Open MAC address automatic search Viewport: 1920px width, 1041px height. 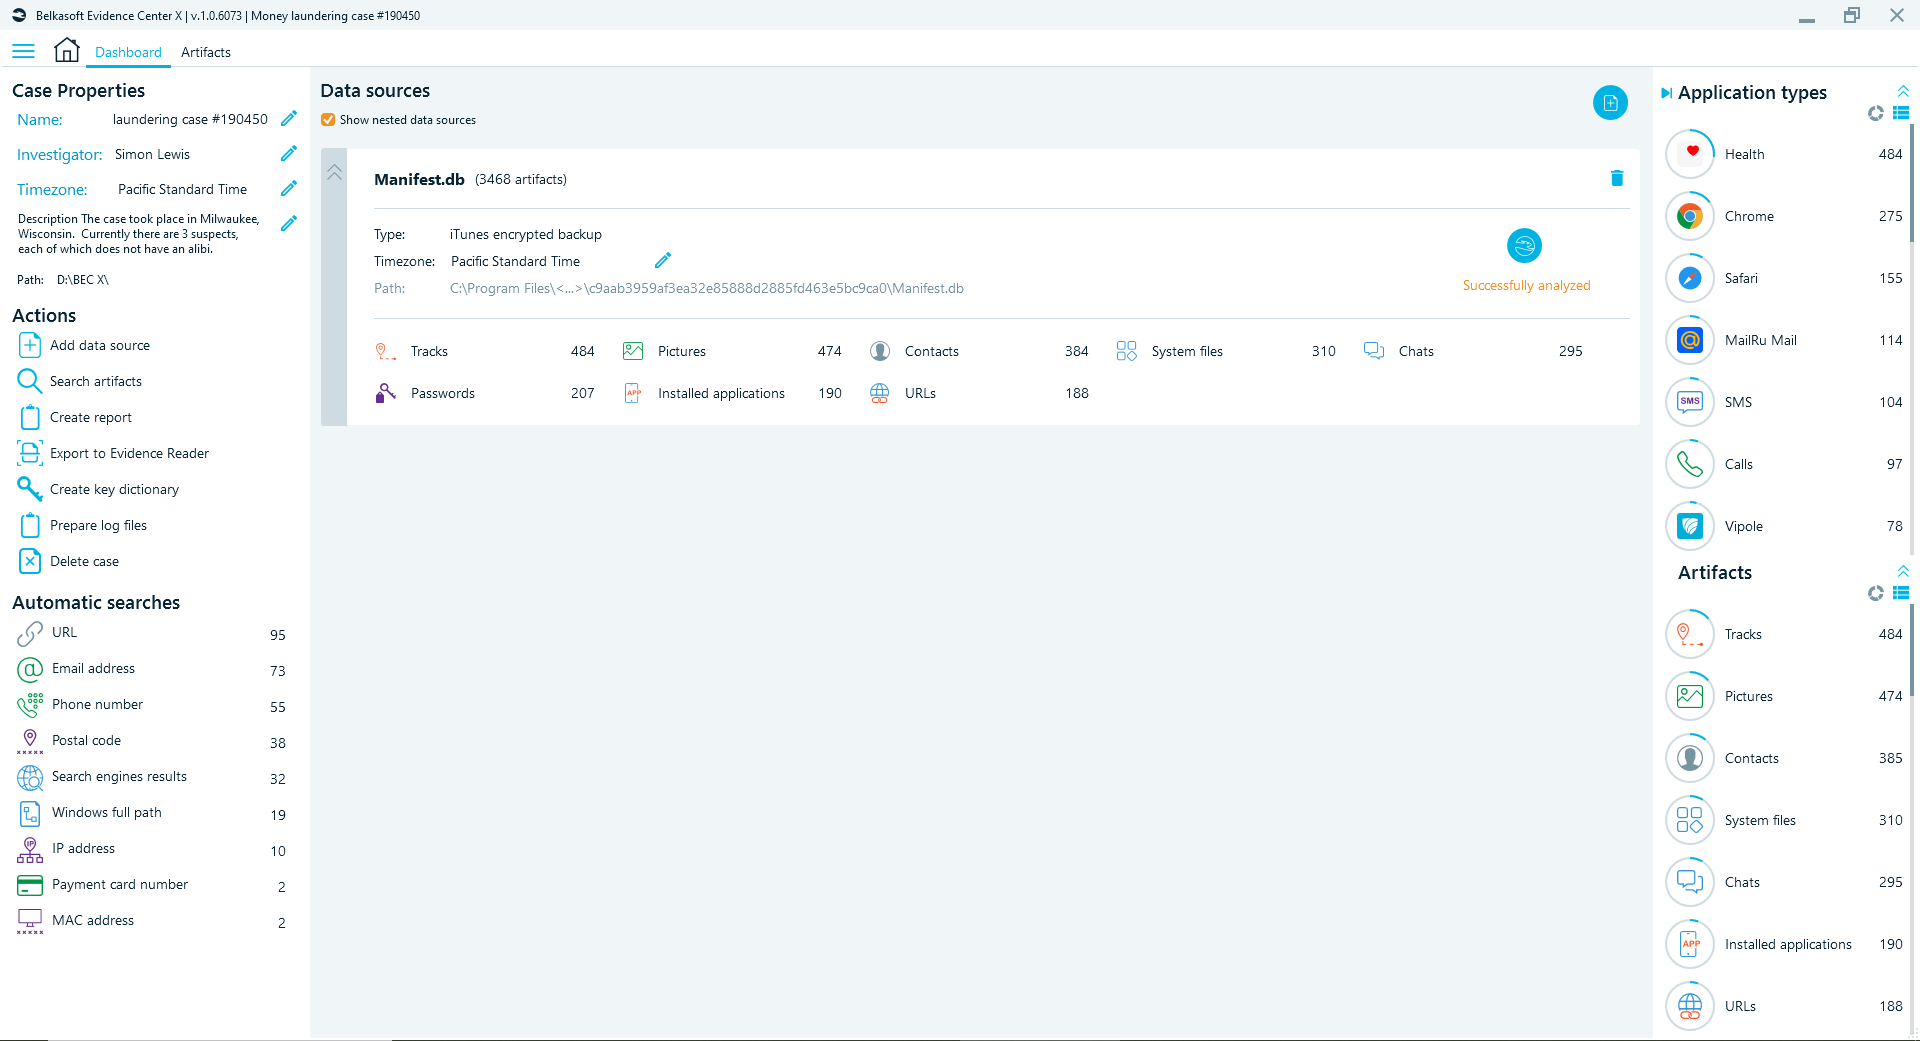[x=151, y=921]
